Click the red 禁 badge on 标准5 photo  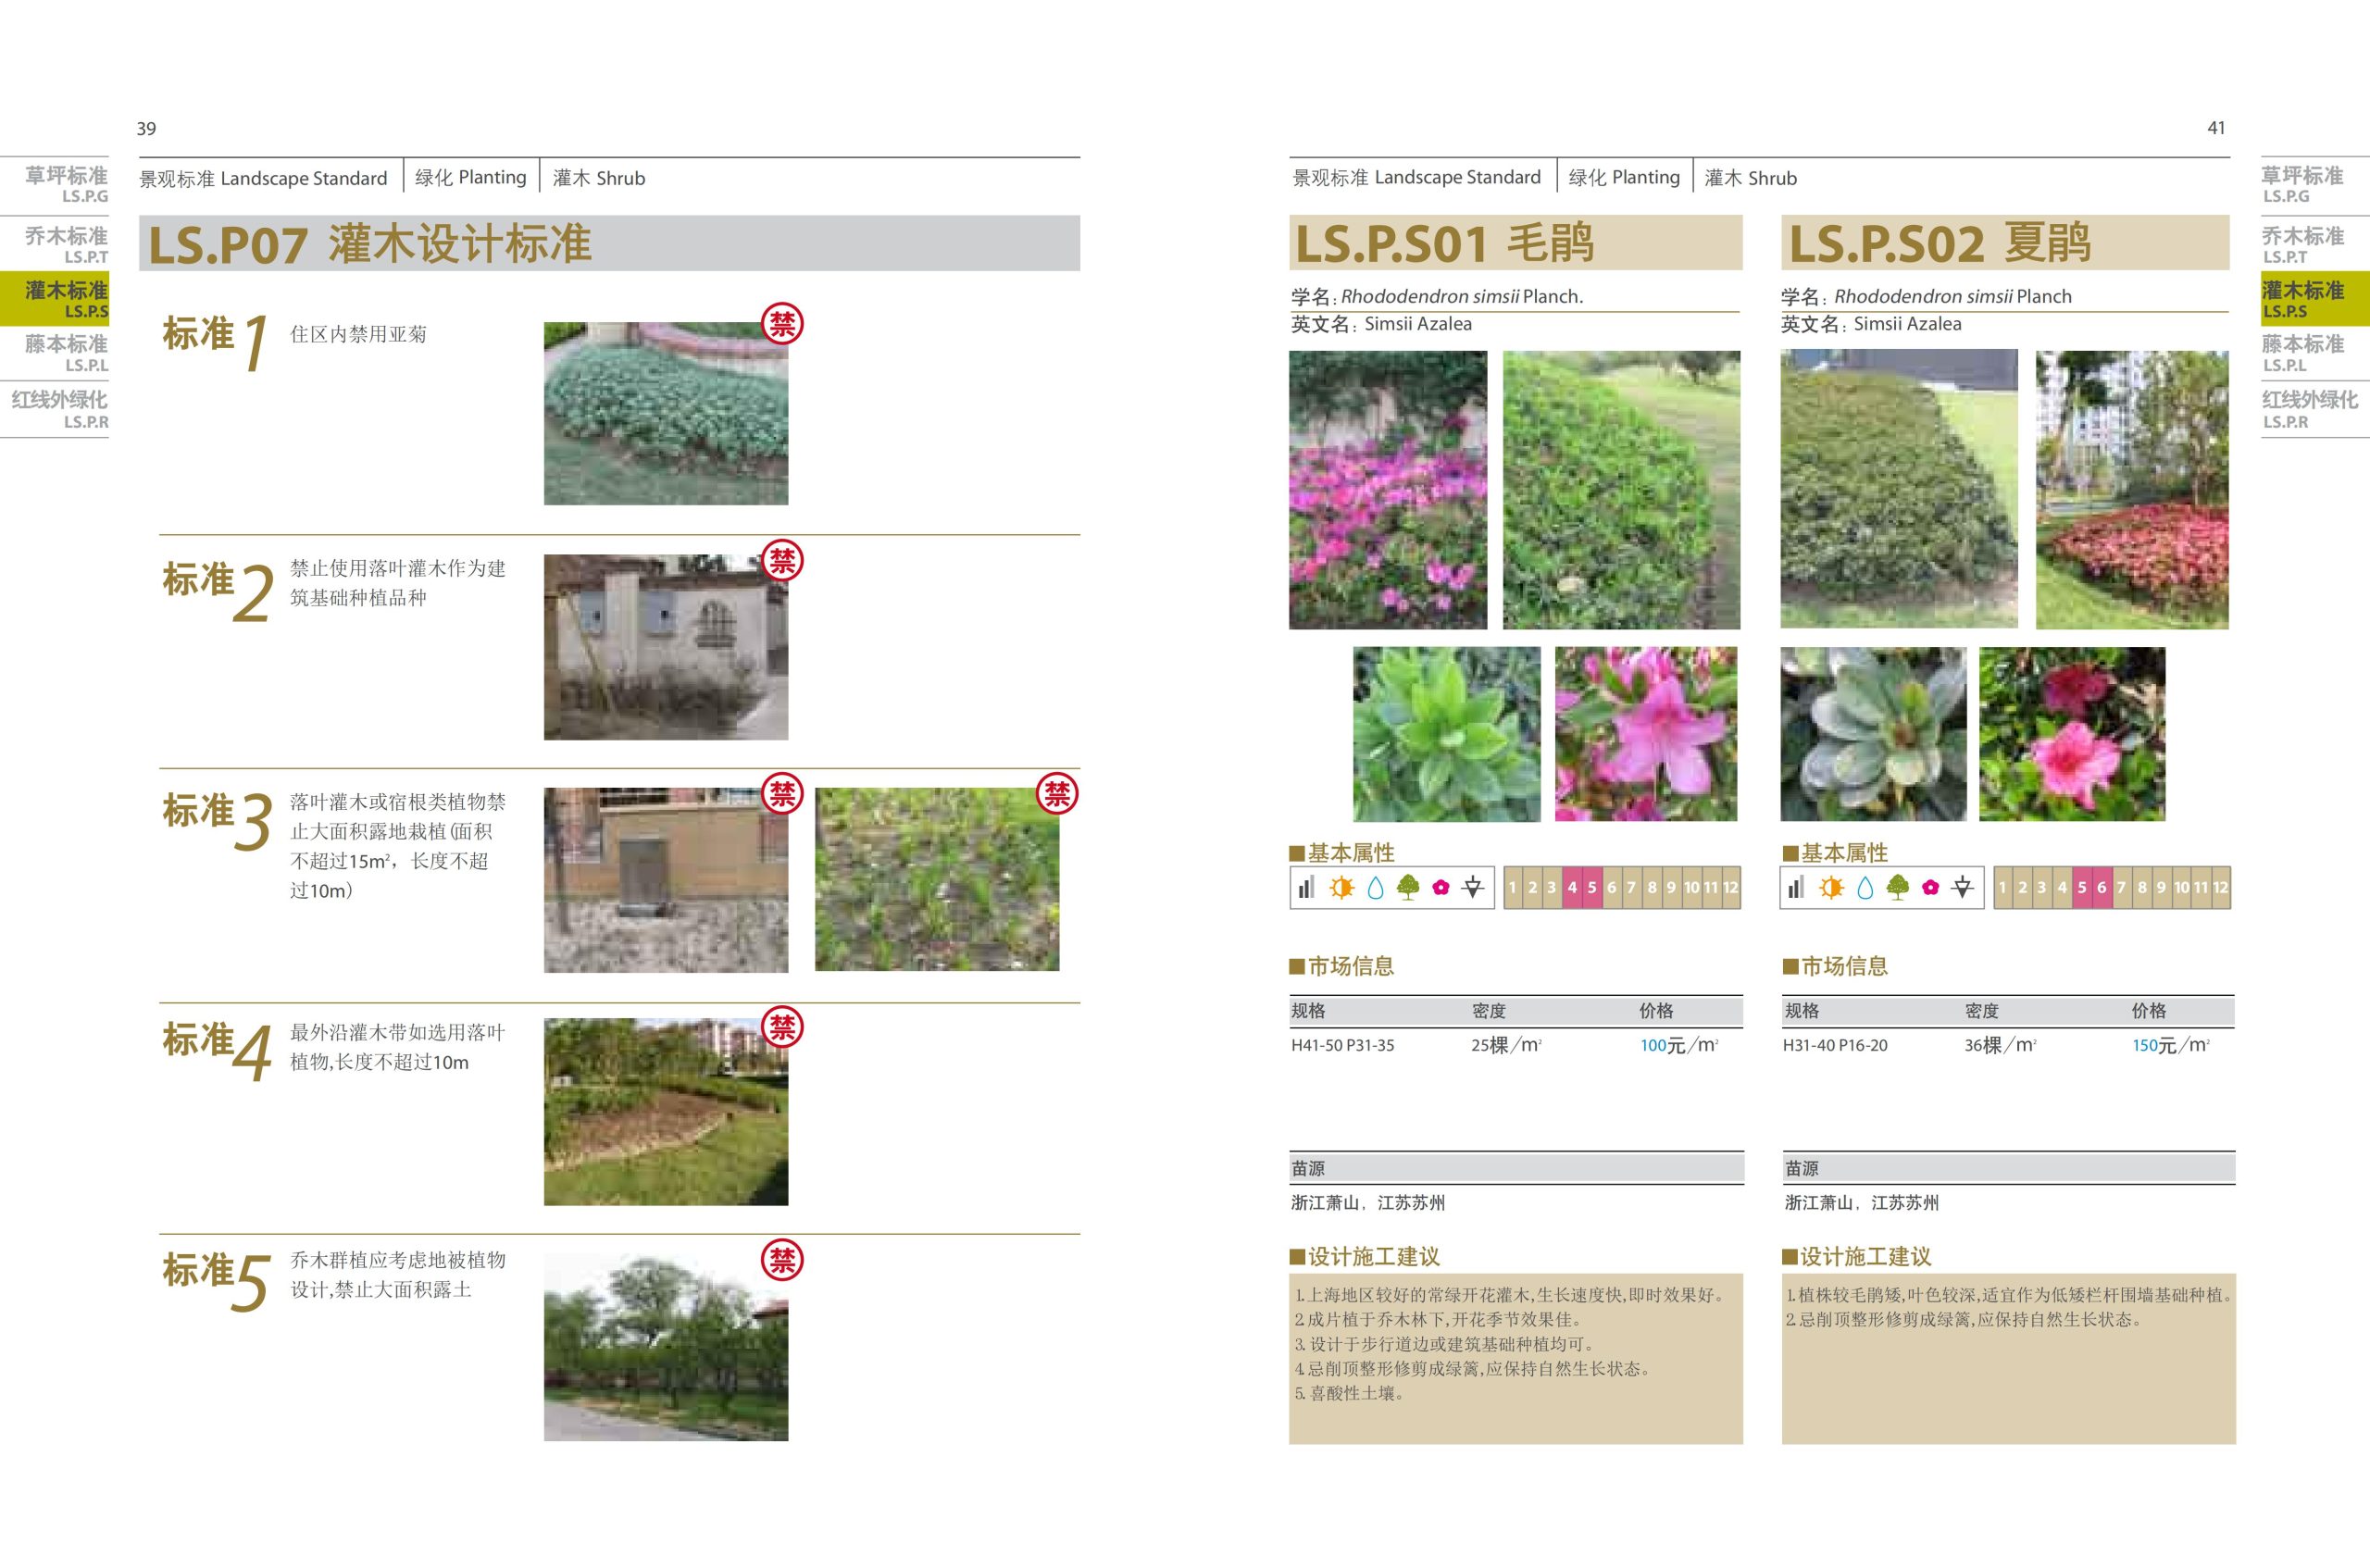(782, 1260)
